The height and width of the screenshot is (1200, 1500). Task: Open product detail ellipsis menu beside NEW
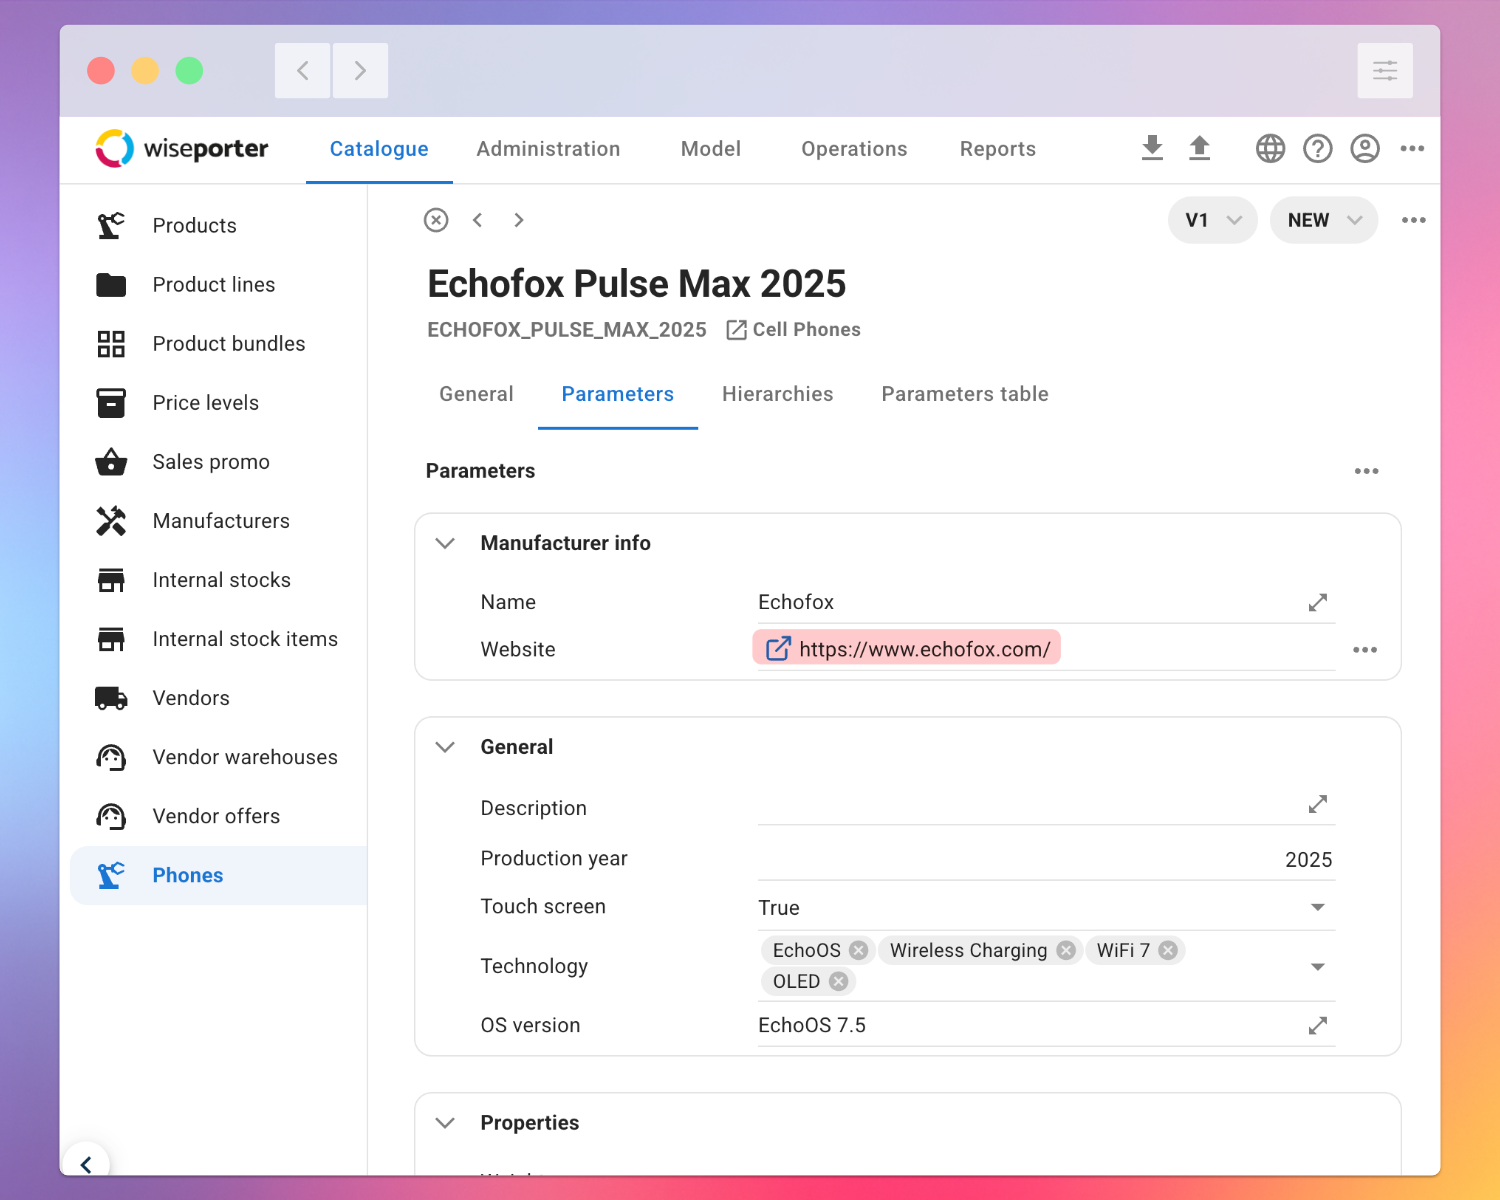1413,220
